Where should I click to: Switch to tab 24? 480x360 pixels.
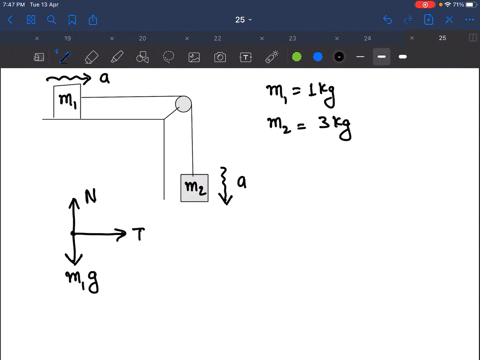click(368, 38)
